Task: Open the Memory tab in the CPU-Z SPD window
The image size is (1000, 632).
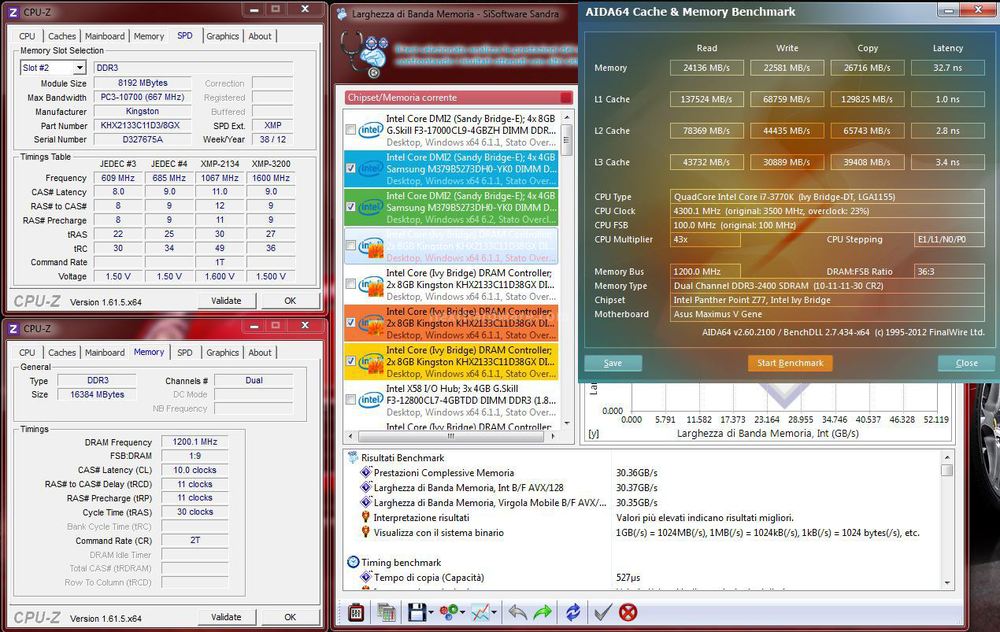Action: pyautogui.click(x=149, y=36)
